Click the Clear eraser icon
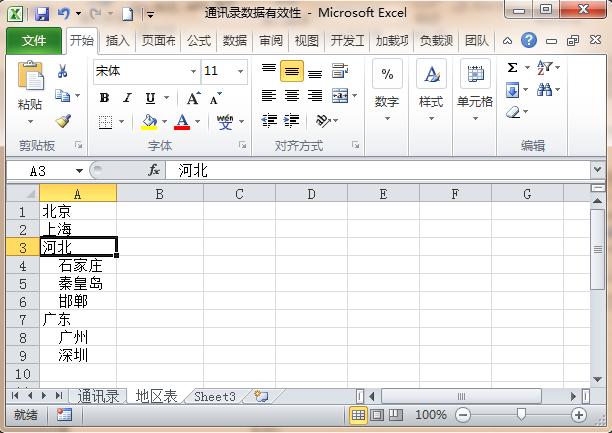 (x=513, y=112)
